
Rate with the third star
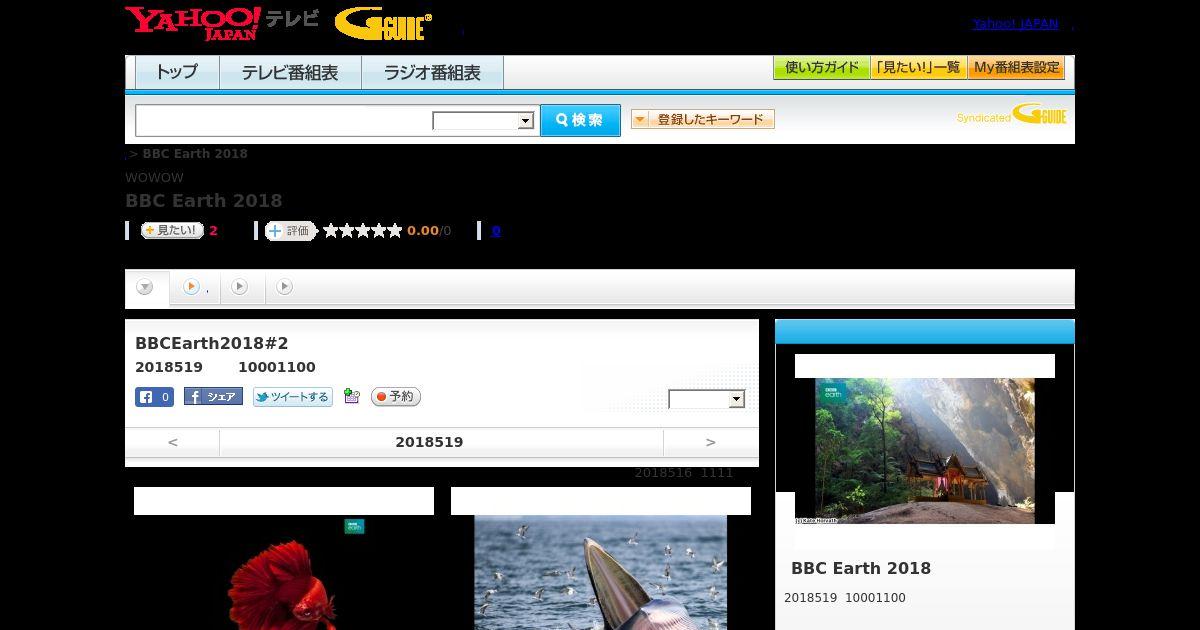[x=363, y=230]
